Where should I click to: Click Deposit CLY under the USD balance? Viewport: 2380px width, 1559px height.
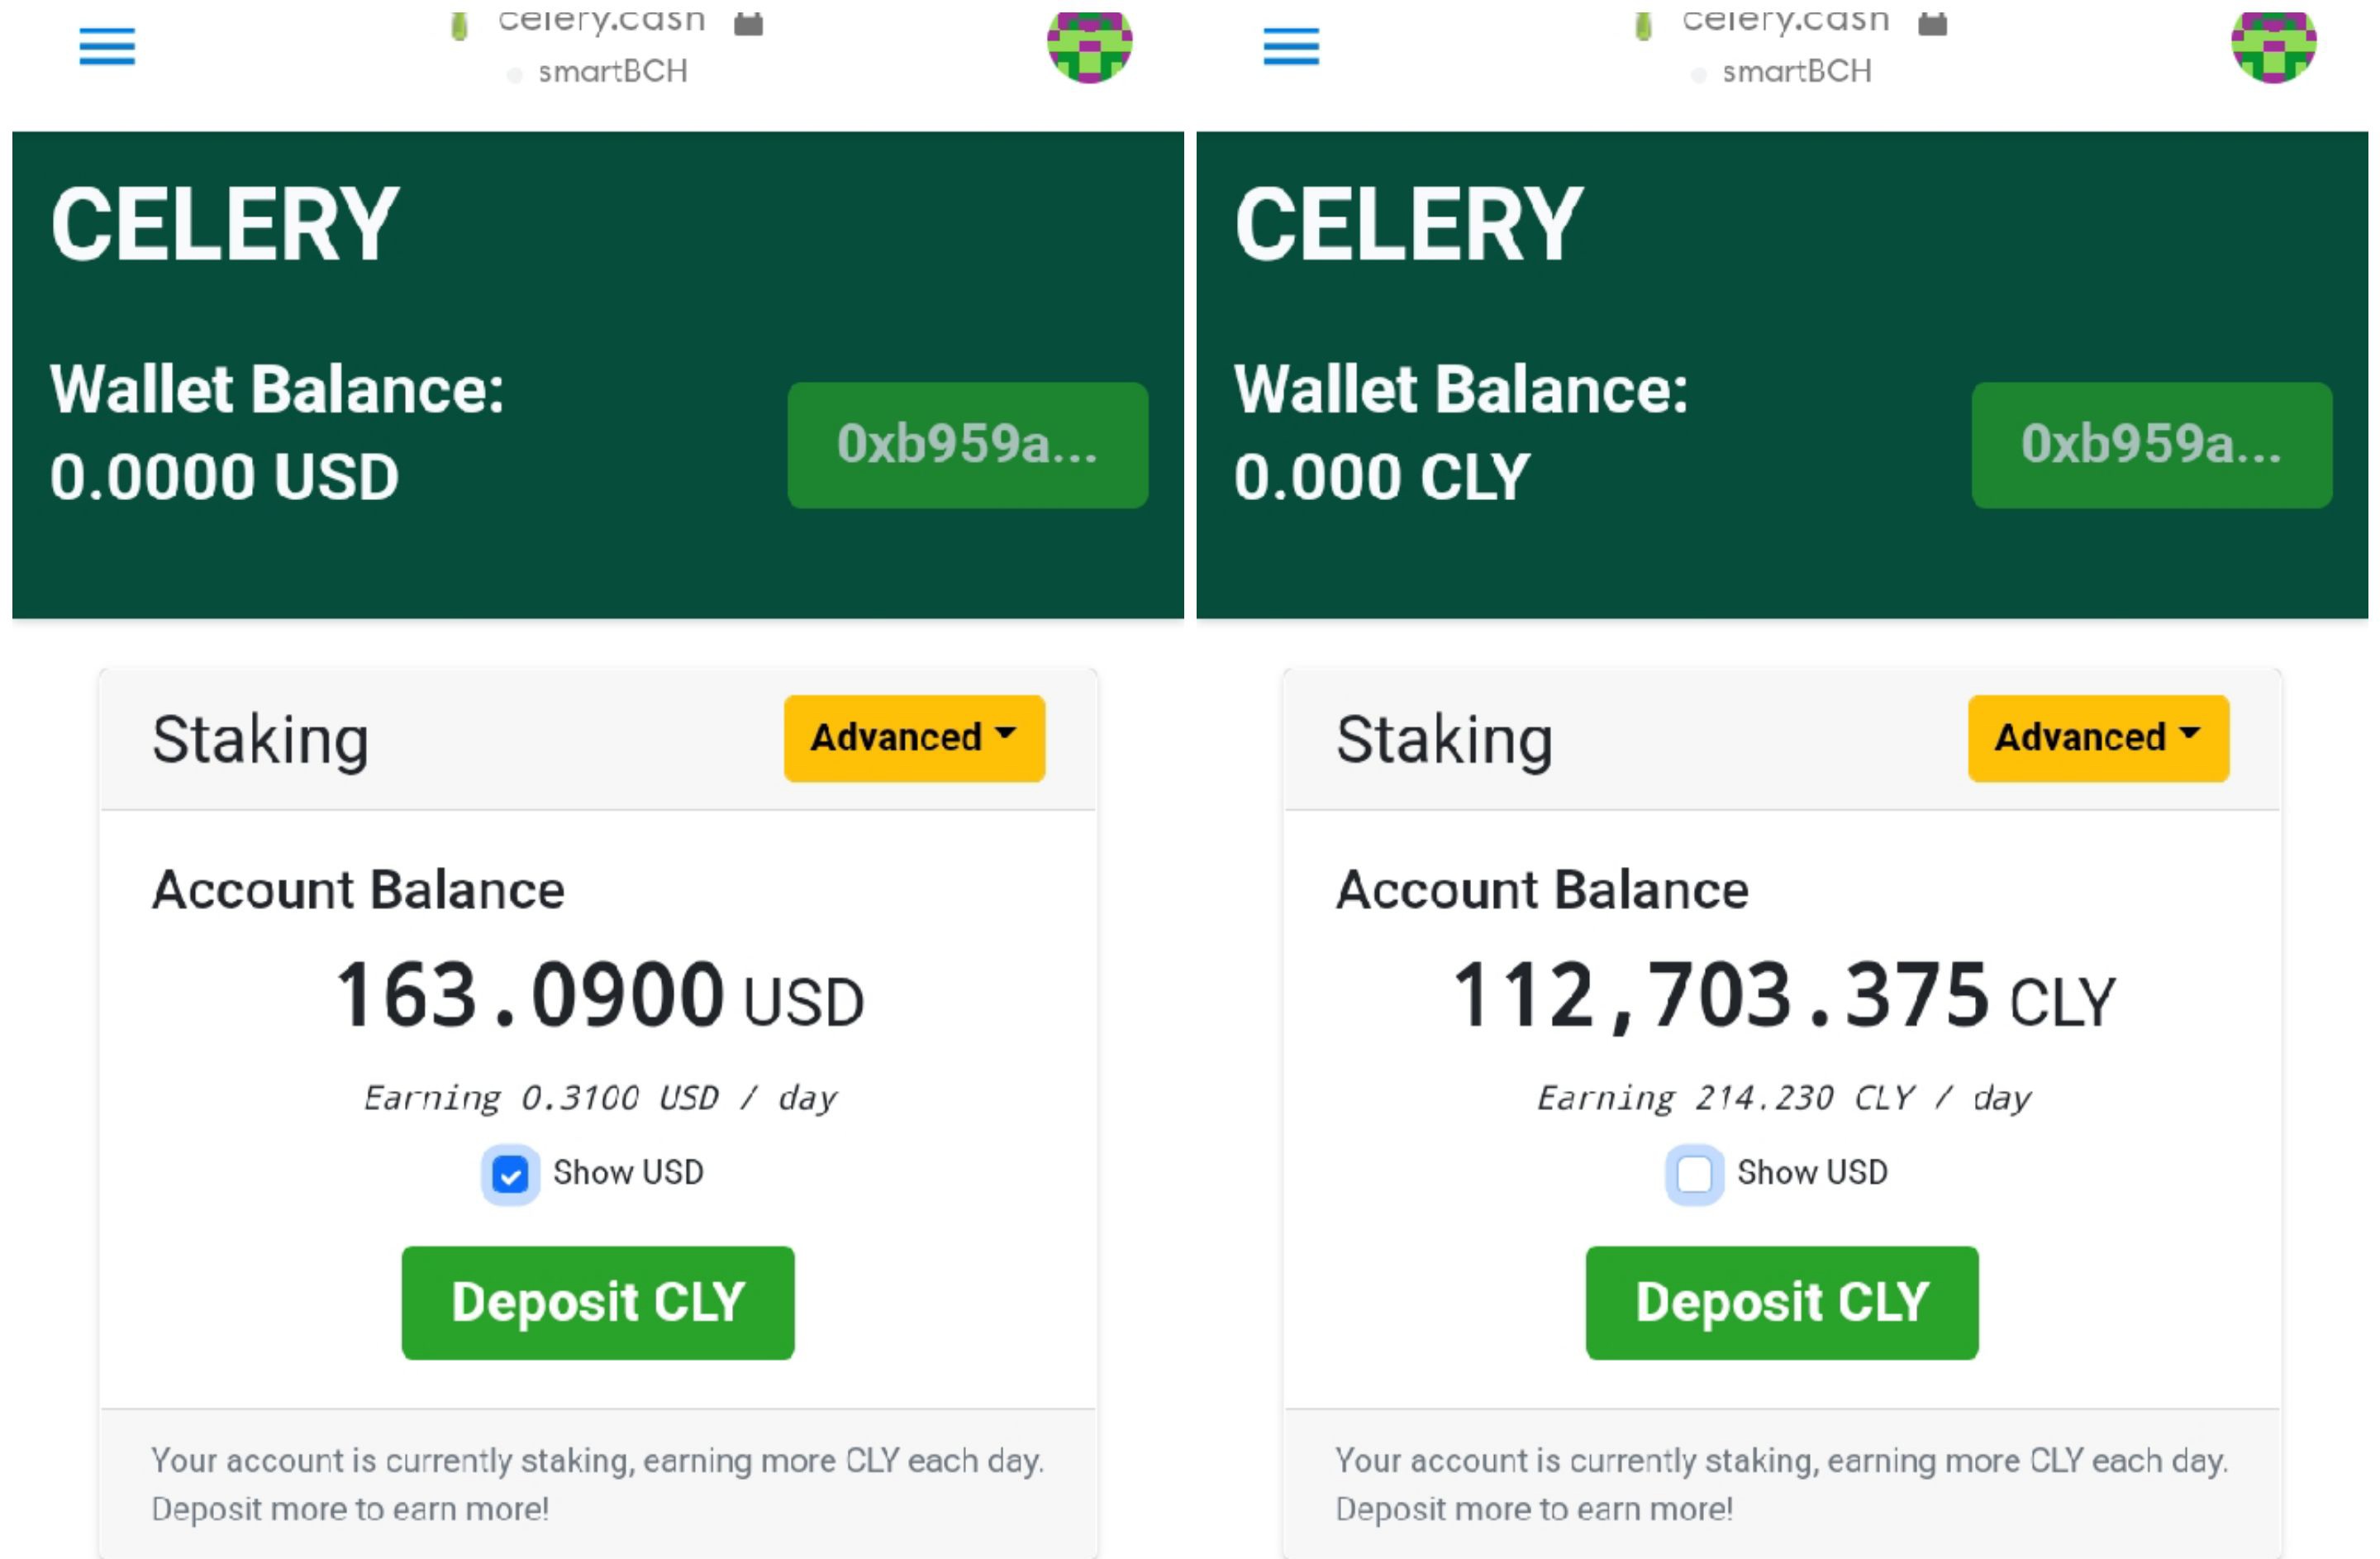[x=598, y=1302]
